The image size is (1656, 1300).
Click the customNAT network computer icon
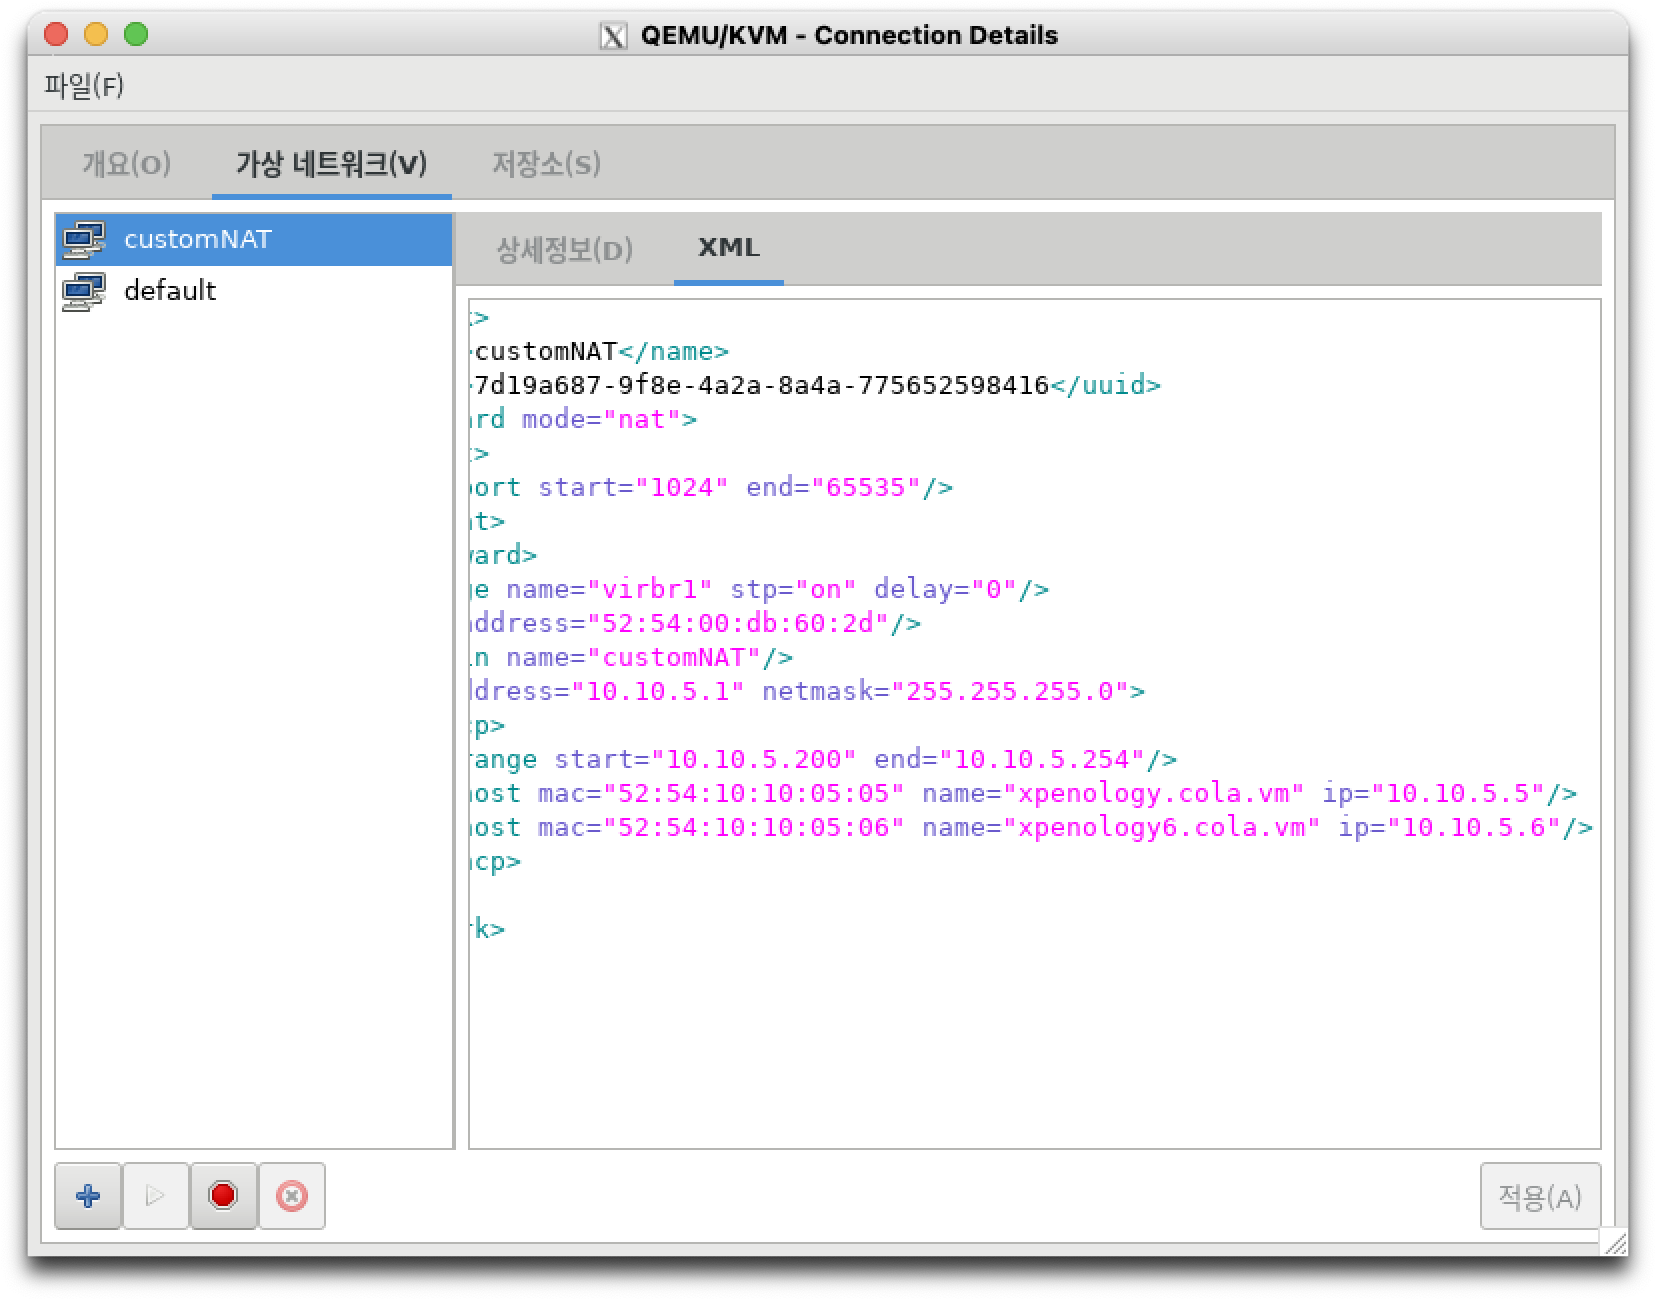point(84,240)
